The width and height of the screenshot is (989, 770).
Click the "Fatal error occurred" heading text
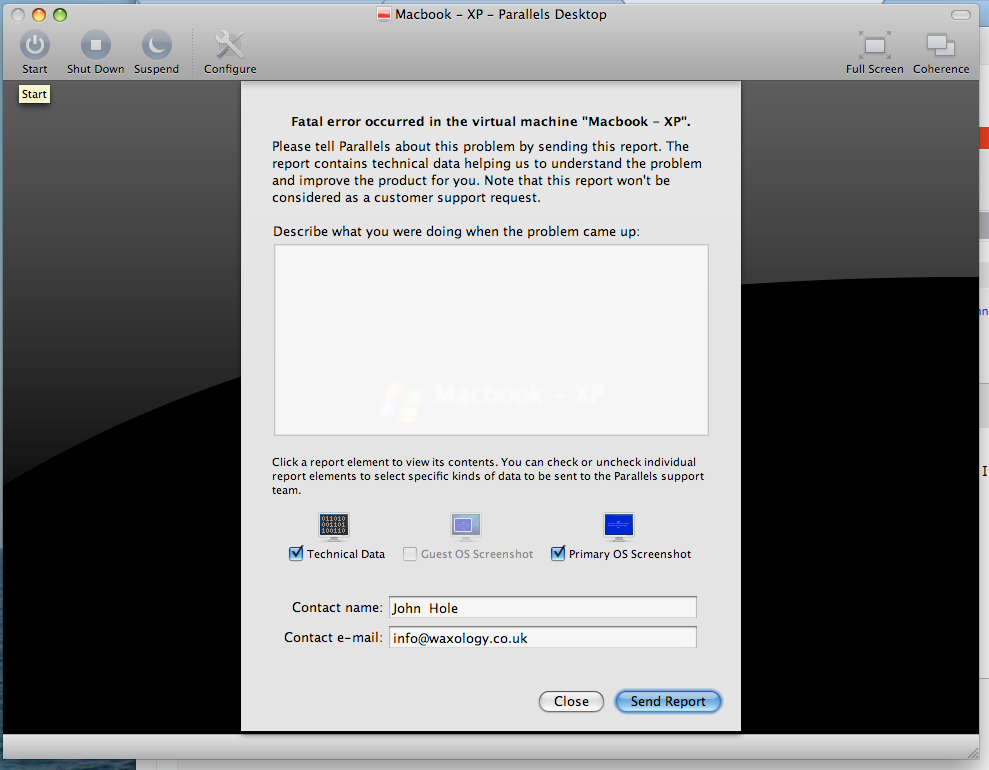491,122
